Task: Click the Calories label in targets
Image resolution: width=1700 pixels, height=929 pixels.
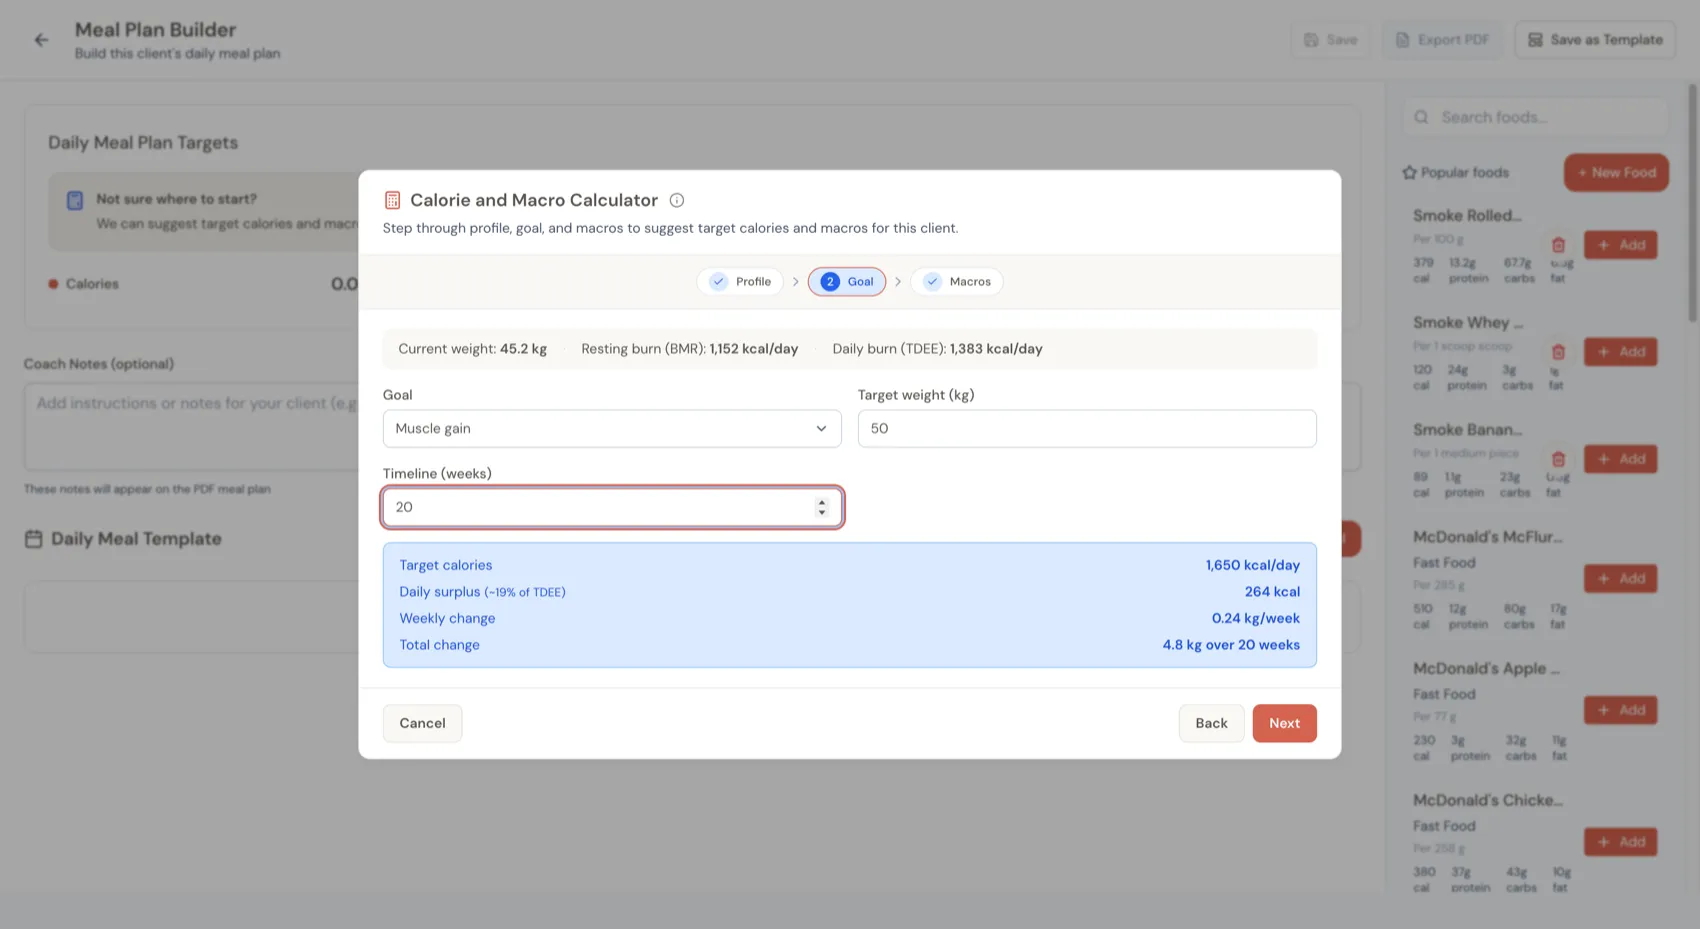Action: click(x=92, y=284)
